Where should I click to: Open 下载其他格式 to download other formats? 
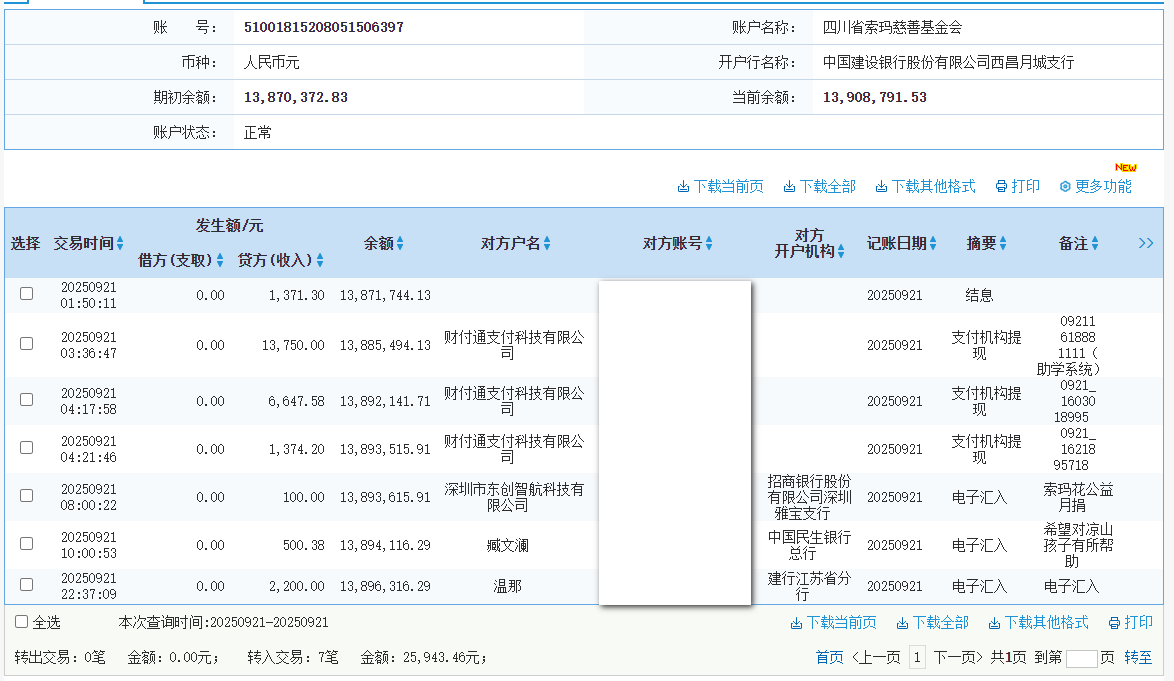pos(881,186)
